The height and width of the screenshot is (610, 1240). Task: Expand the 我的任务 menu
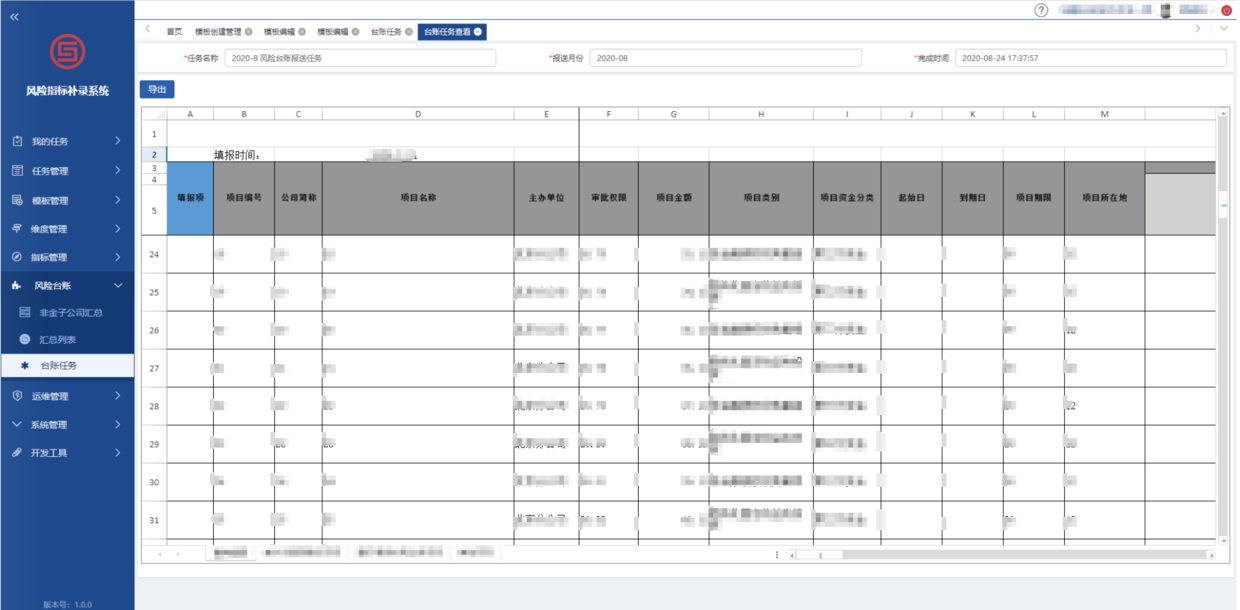click(118, 141)
